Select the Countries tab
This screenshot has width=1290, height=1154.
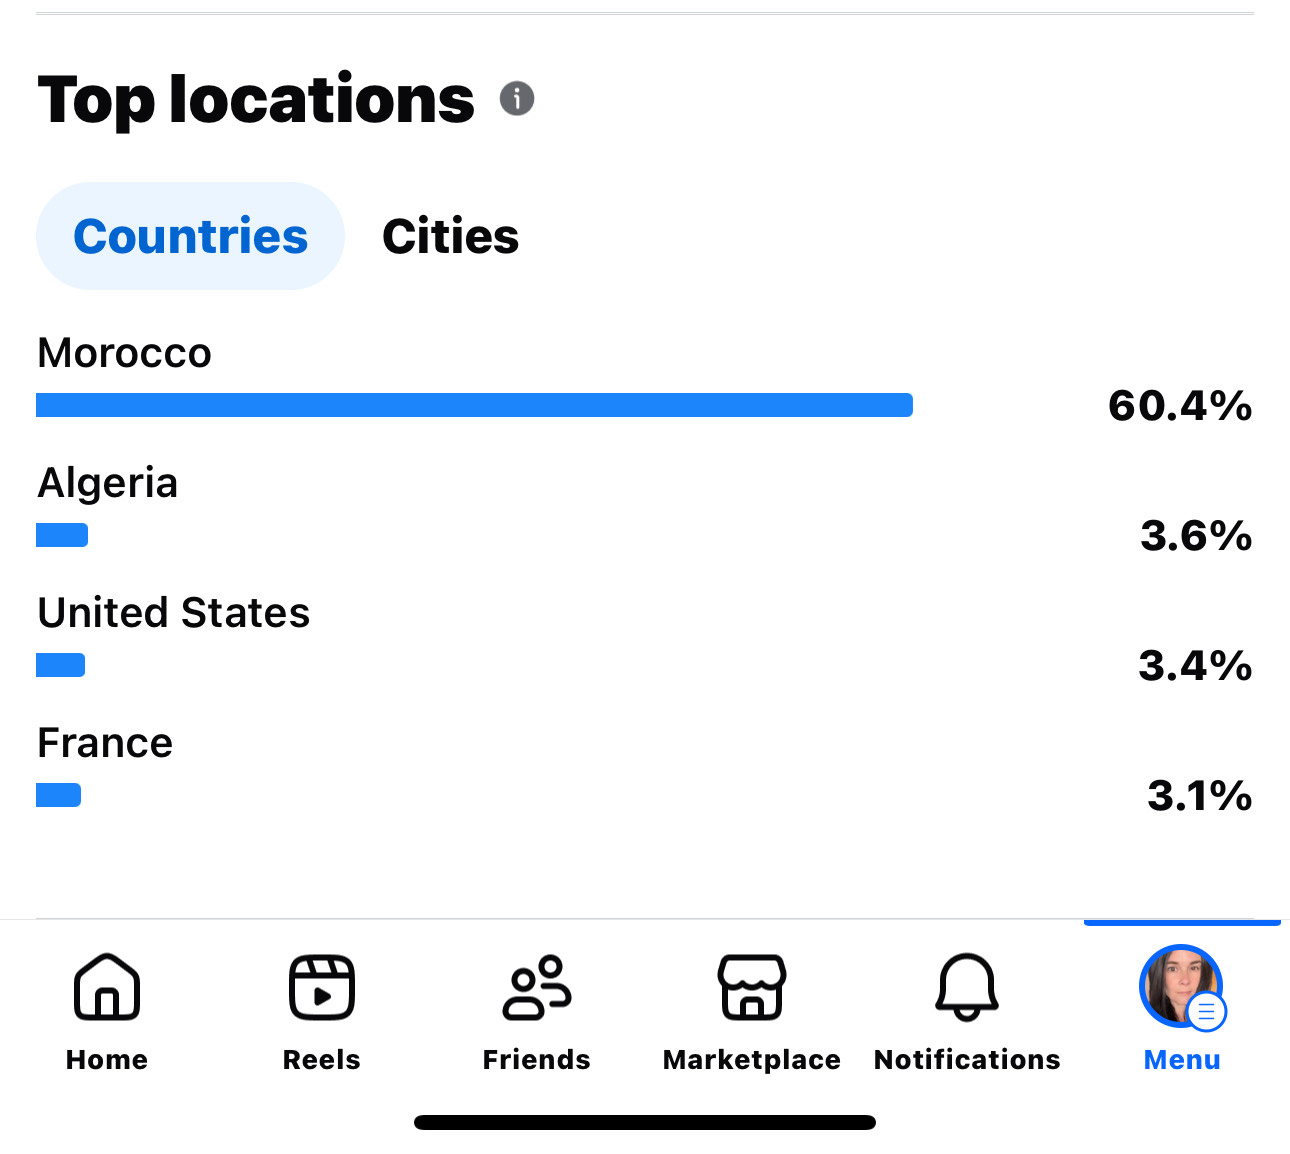190,236
